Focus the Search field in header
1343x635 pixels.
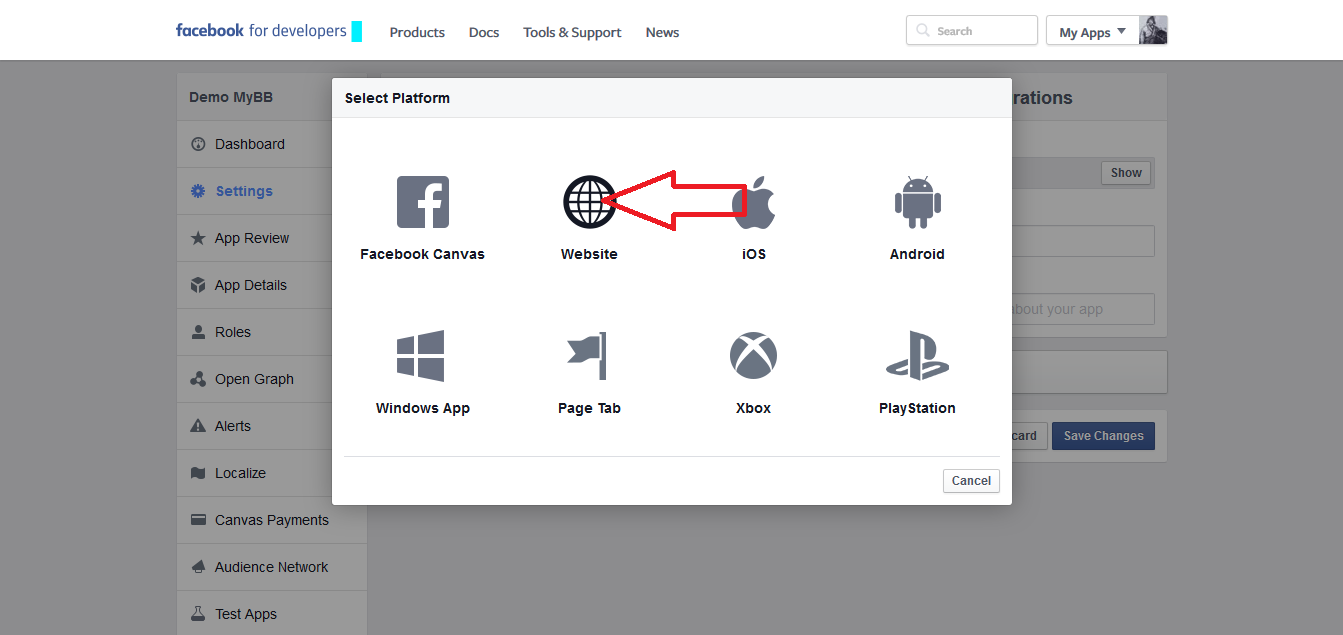(x=972, y=31)
